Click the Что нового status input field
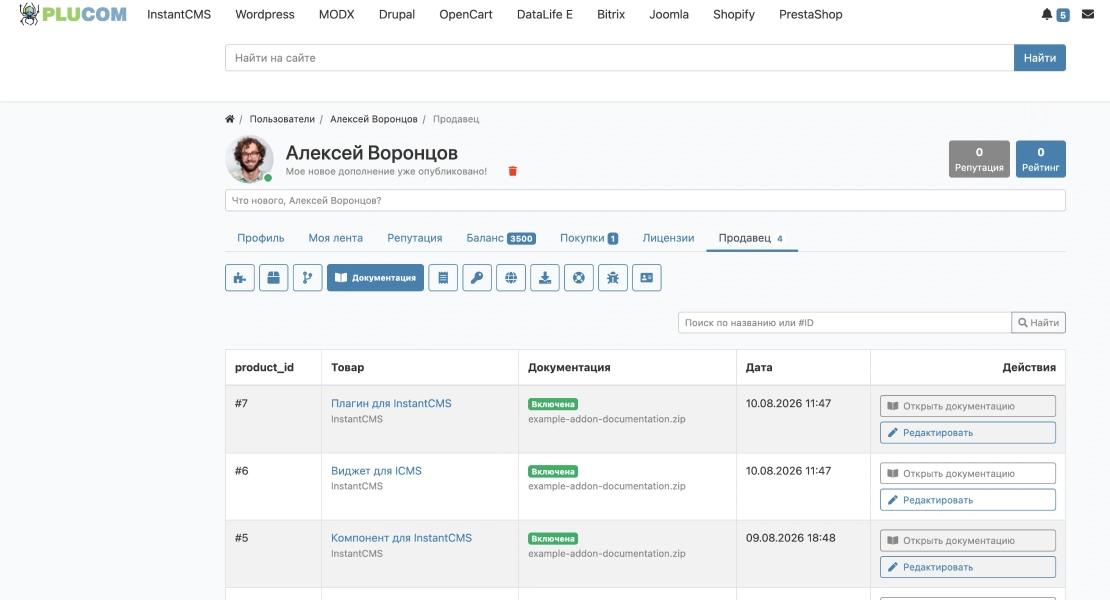 coord(645,200)
